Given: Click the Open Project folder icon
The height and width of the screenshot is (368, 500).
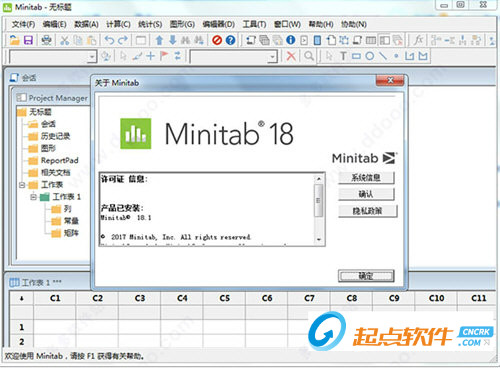Looking at the screenshot, I should (14, 40).
